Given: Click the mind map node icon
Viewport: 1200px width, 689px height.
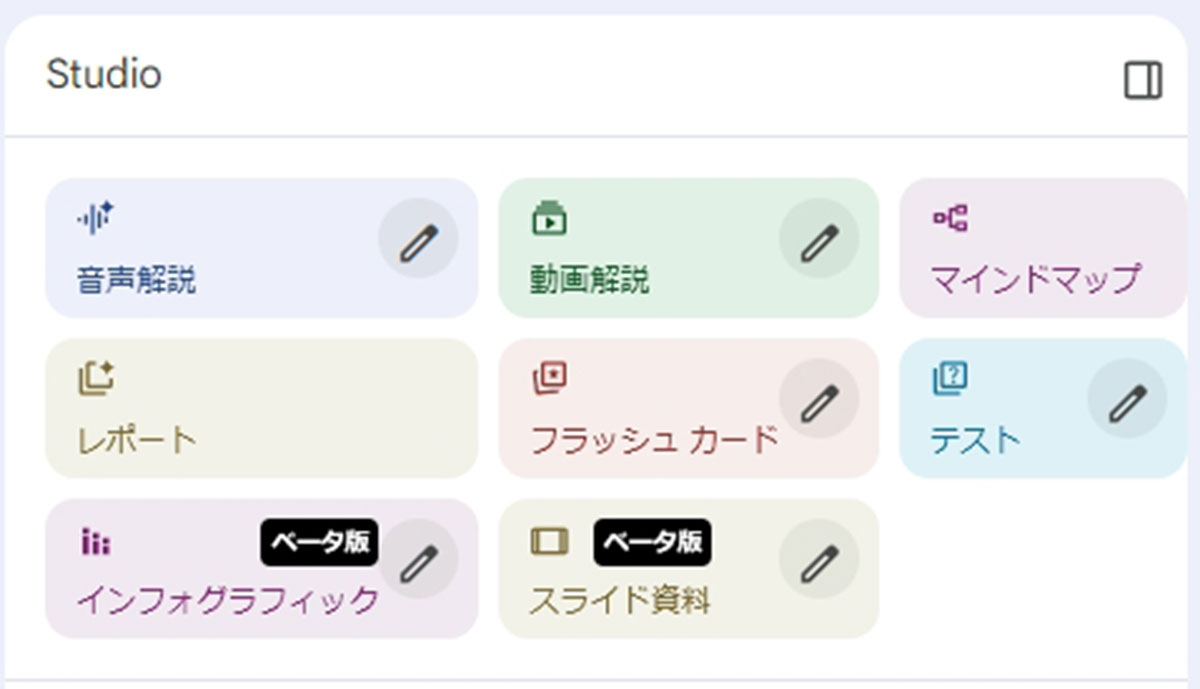Looking at the screenshot, I should pyautogui.click(x=950, y=218).
